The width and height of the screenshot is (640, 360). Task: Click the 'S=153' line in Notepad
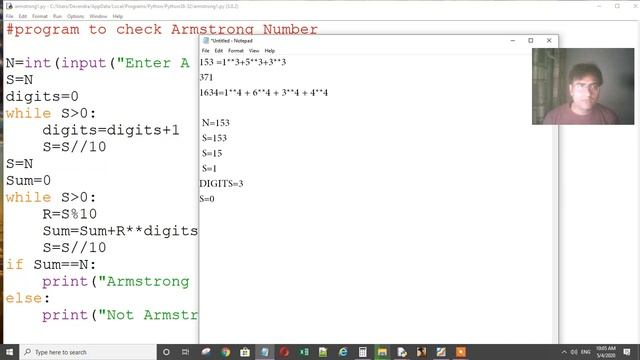(214, 138)
